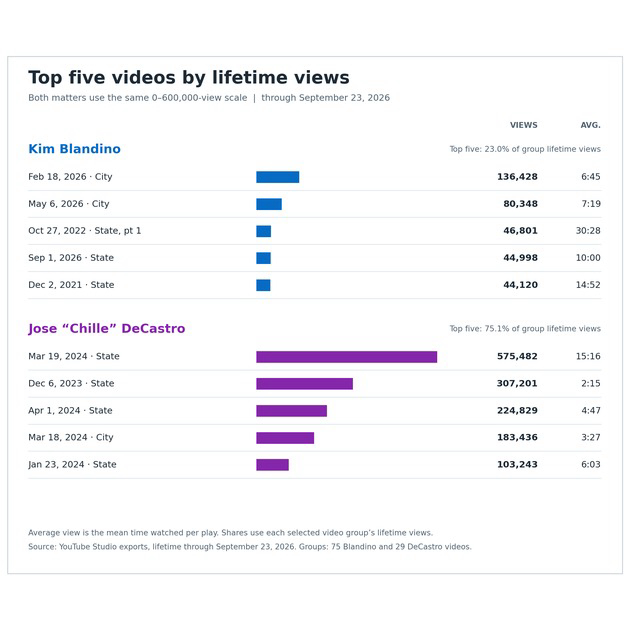Click the blue bar for Feb 18, 2026
This screenshot has height=630, width=630.
point(278,177)
